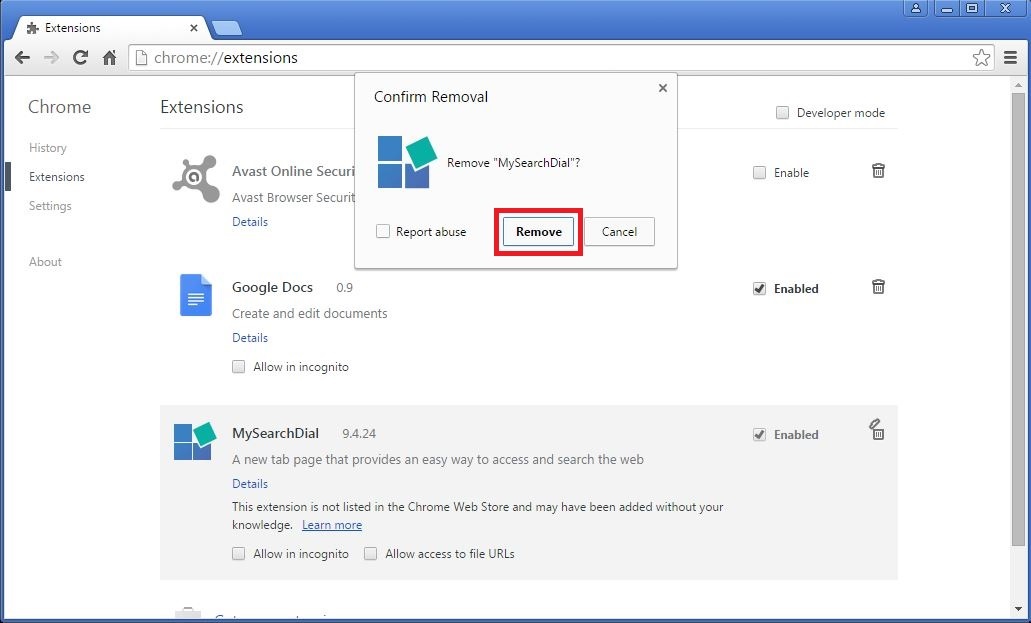1031x623 pixels.
Task: Confirm with the Remove button
Action: [x=539, y=232]
